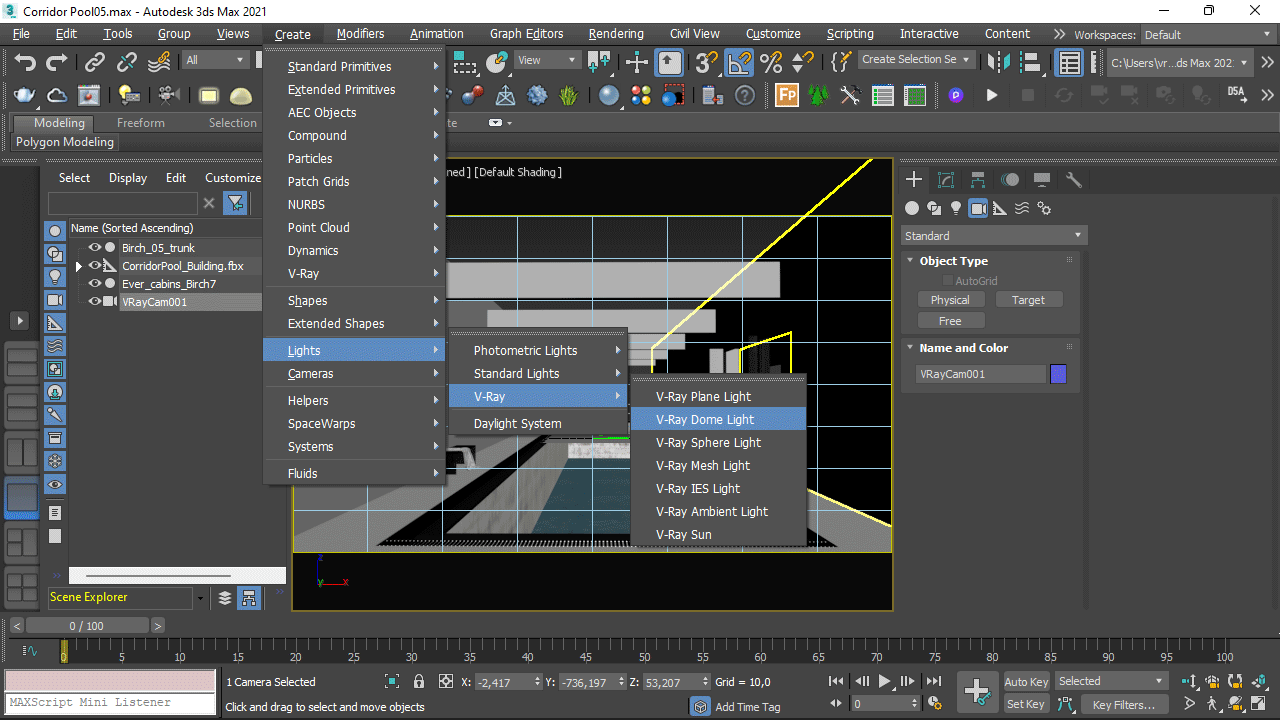Open the Create Selection Set dropdown

(916, 60)
